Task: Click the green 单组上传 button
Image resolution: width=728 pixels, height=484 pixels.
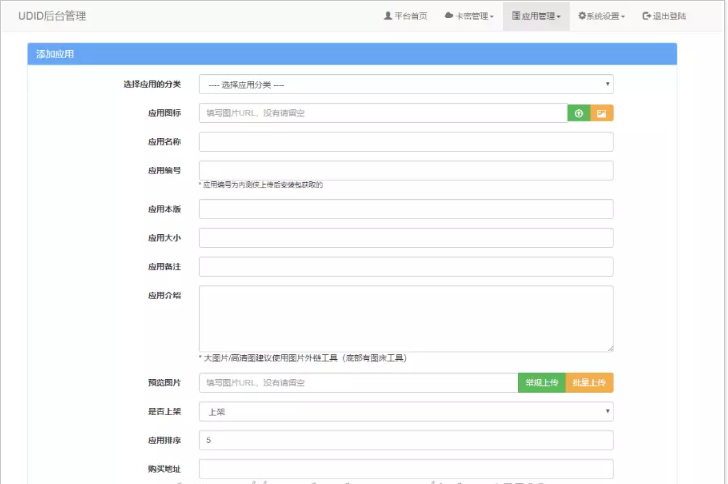Action: click(x=542, y=383)
